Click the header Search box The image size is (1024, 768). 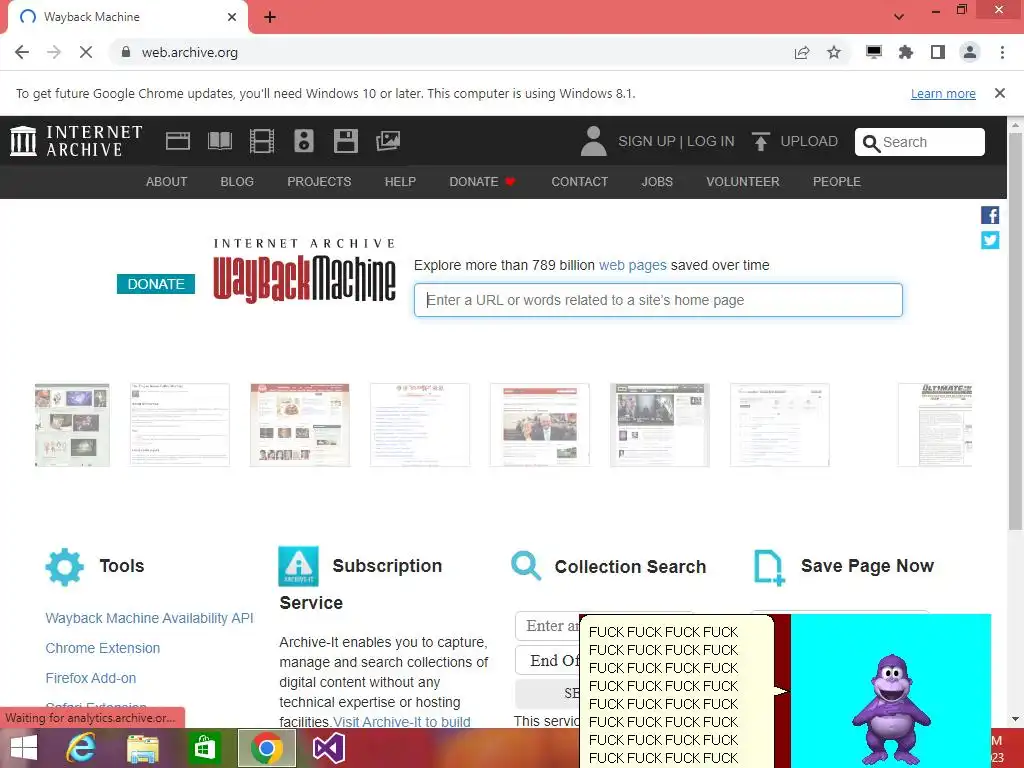pyautogui.click(x=920, y=142)
